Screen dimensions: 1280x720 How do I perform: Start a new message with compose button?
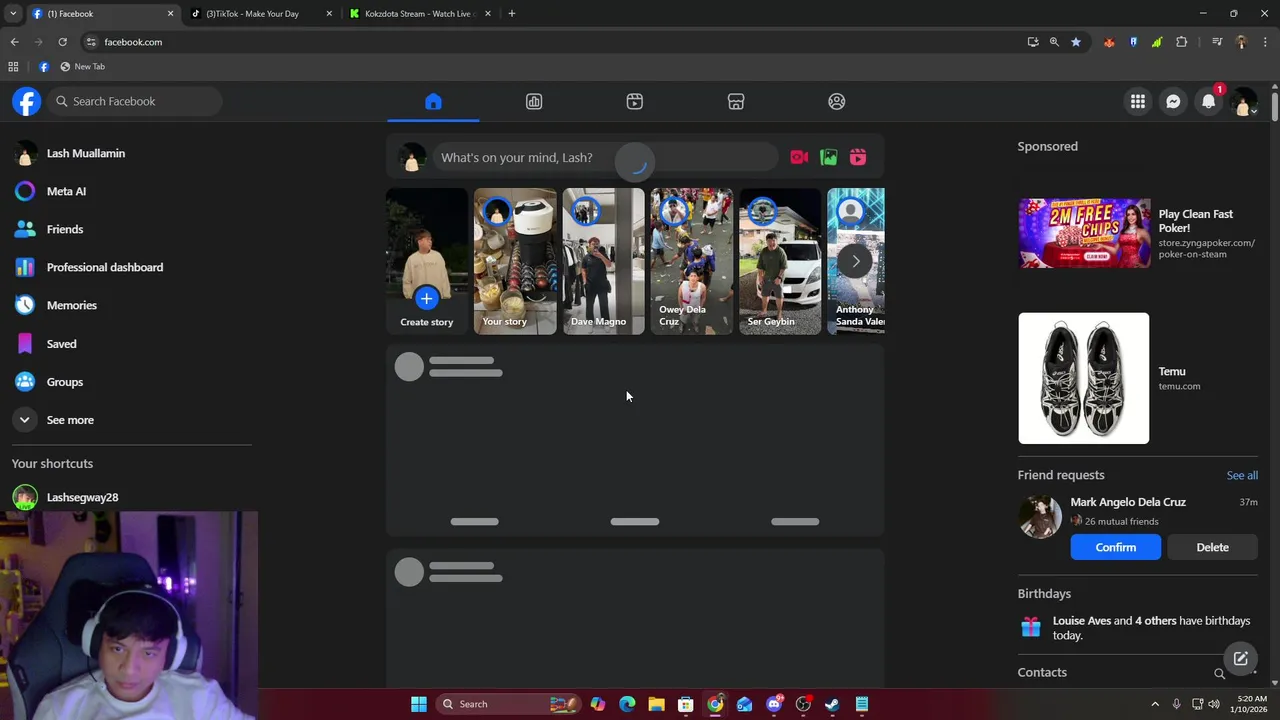pos(1240,658)
